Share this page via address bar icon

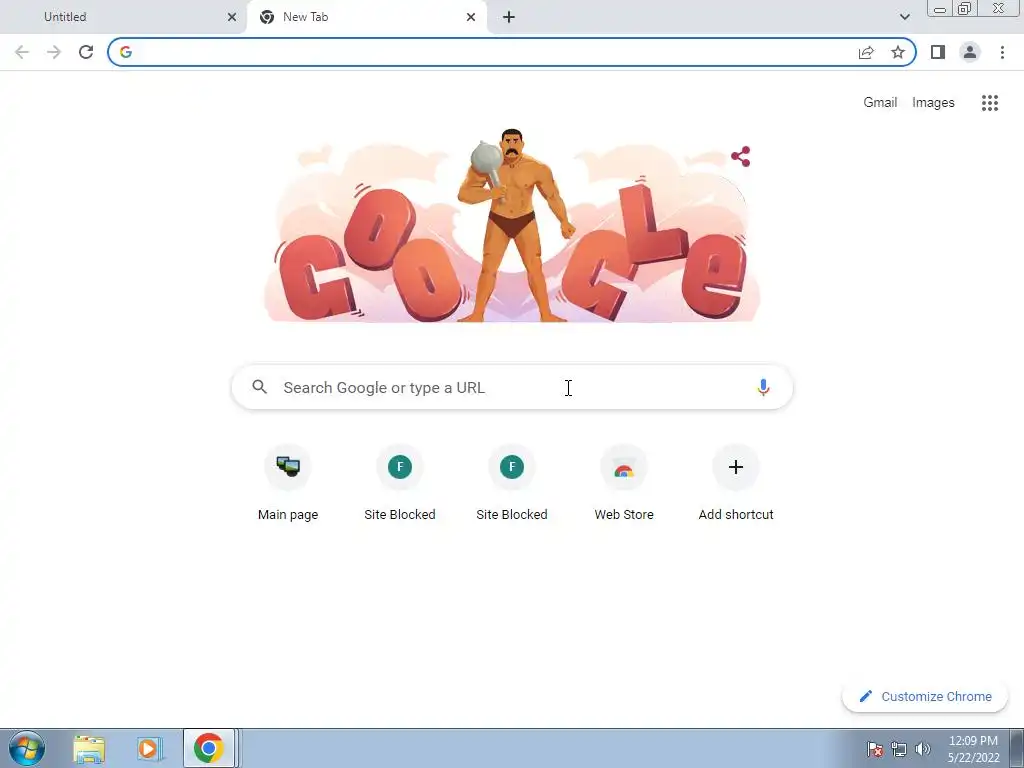pyautogui.click(x=866, y=52)
